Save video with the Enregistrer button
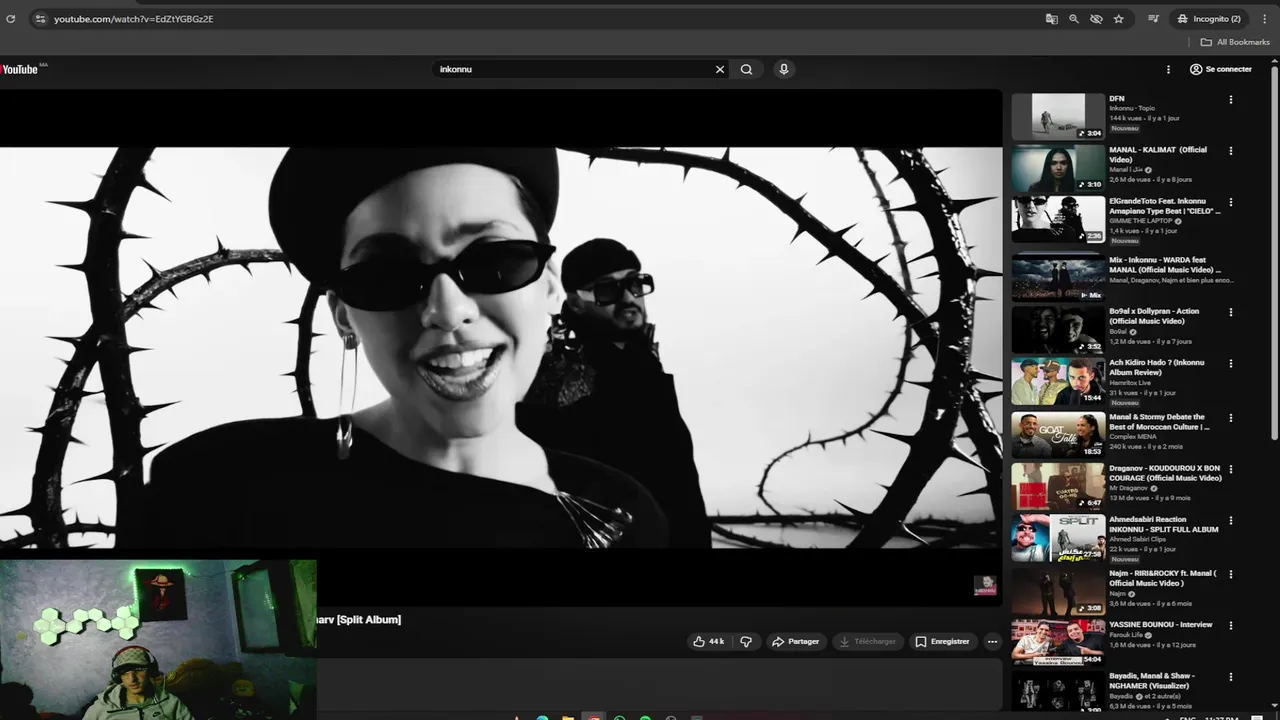 (942, 641)
